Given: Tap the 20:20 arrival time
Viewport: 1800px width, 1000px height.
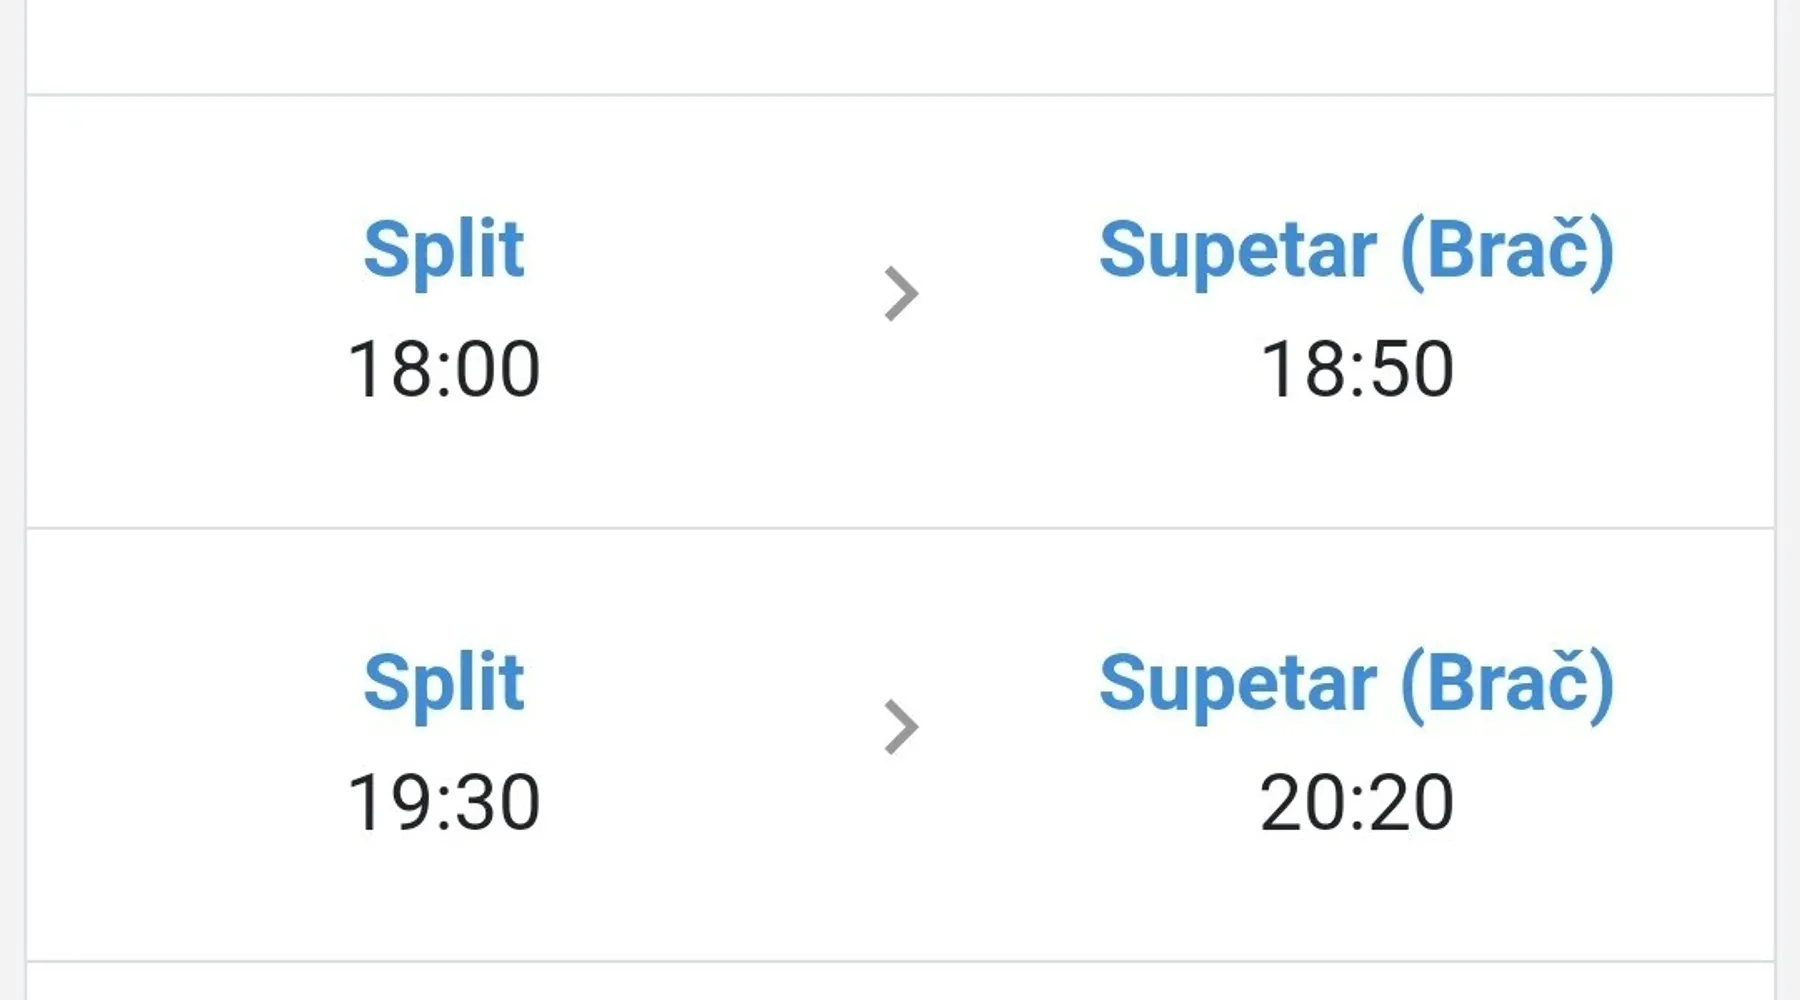Looking at the screenshot, I should tap(1356, 802).
